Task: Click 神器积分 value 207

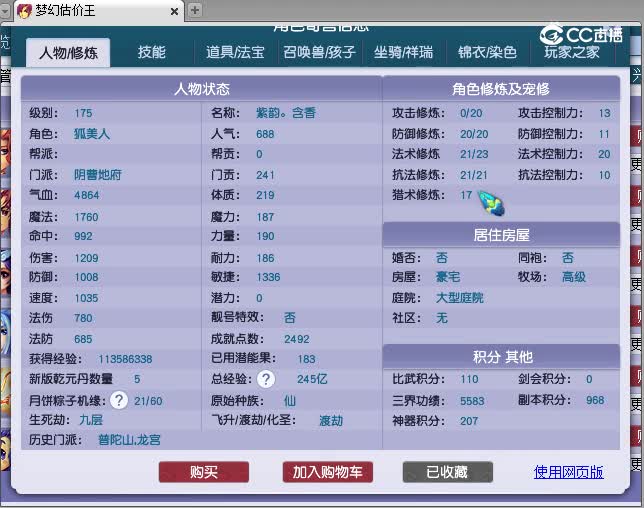Action: click(x=469, y=421)
